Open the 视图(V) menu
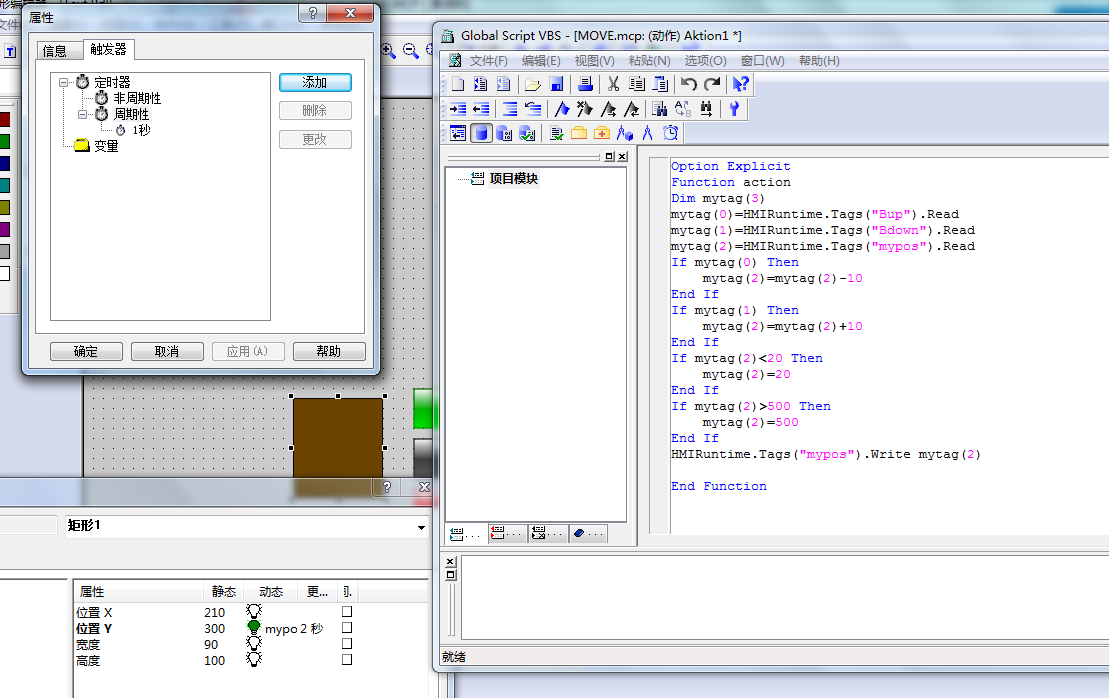1109x698 pixels. (594, 61)
